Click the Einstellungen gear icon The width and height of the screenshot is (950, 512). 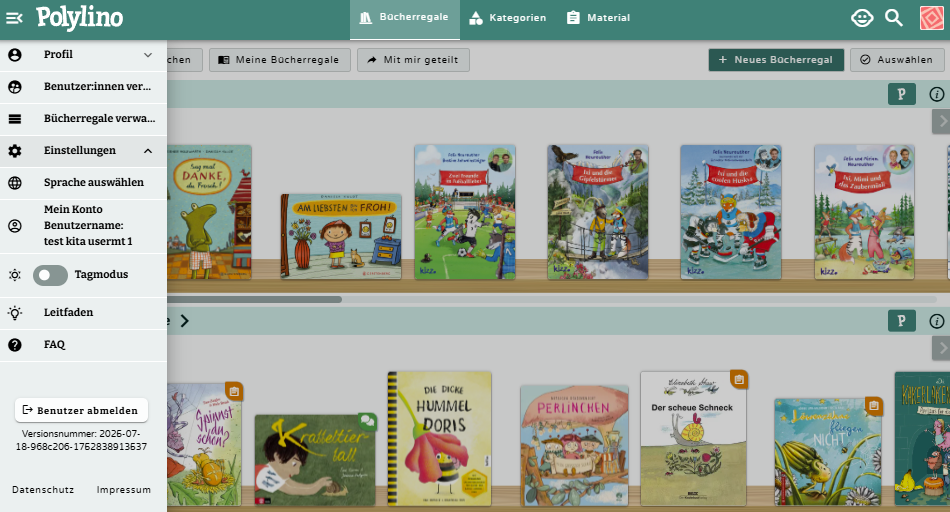(15, 151)
